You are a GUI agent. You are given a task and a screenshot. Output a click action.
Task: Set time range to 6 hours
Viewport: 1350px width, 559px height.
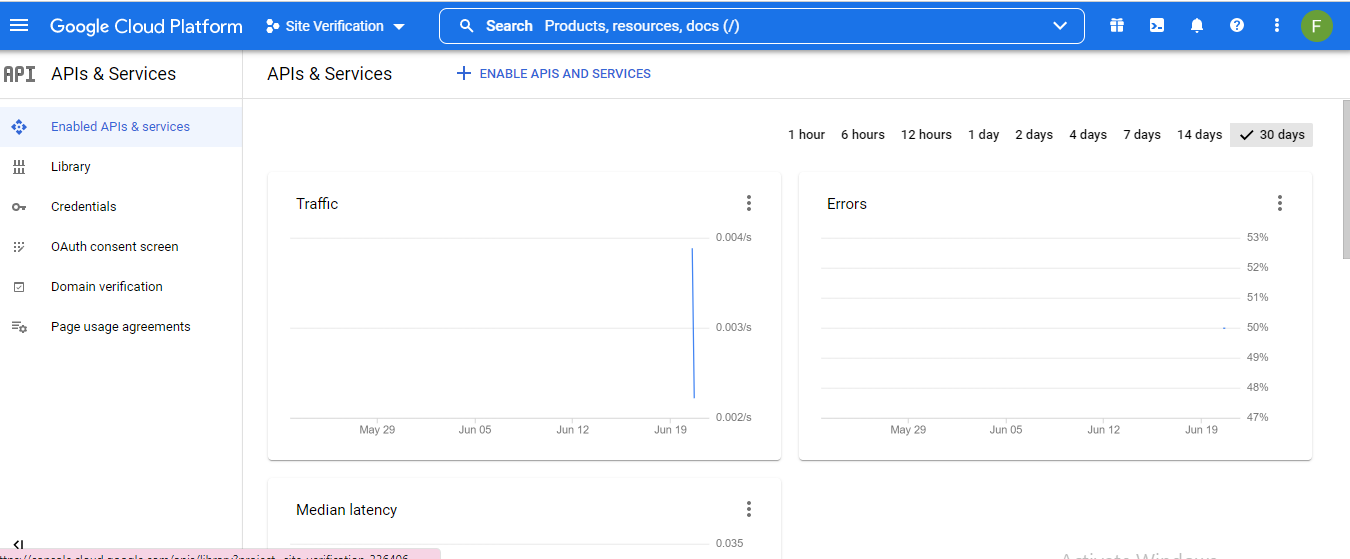coord(862,135)
